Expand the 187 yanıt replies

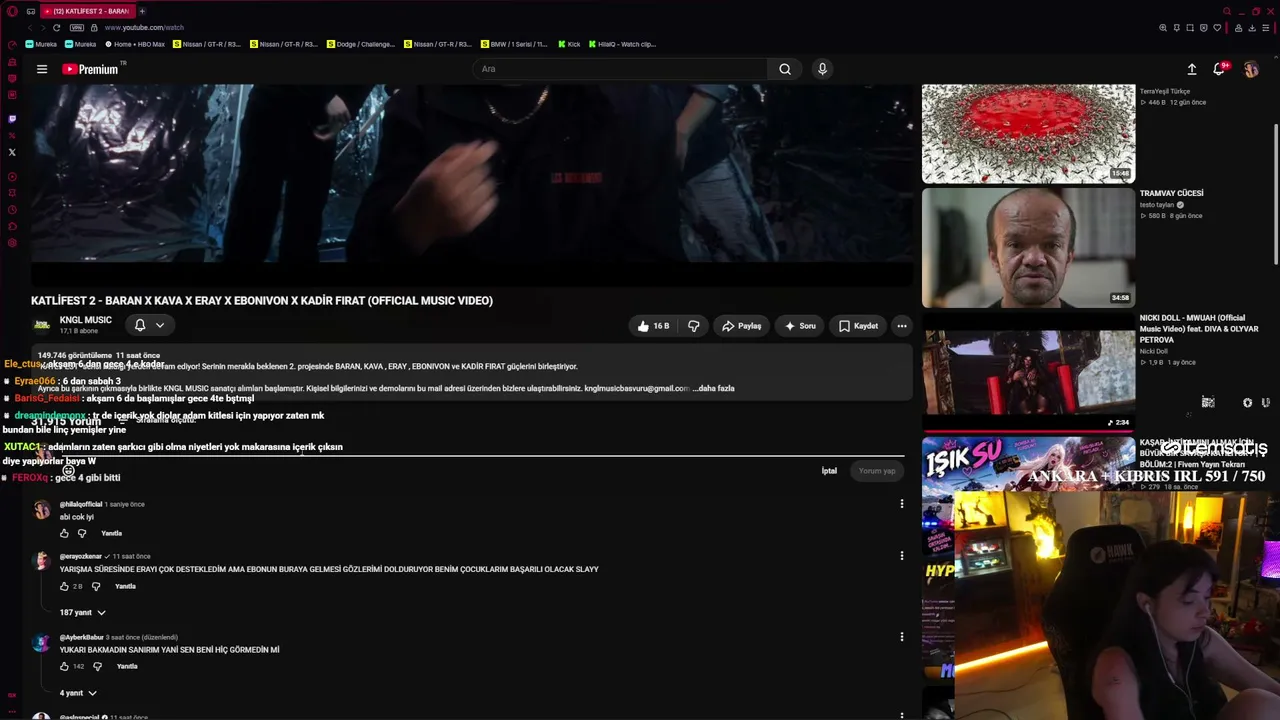pos(83,612)
